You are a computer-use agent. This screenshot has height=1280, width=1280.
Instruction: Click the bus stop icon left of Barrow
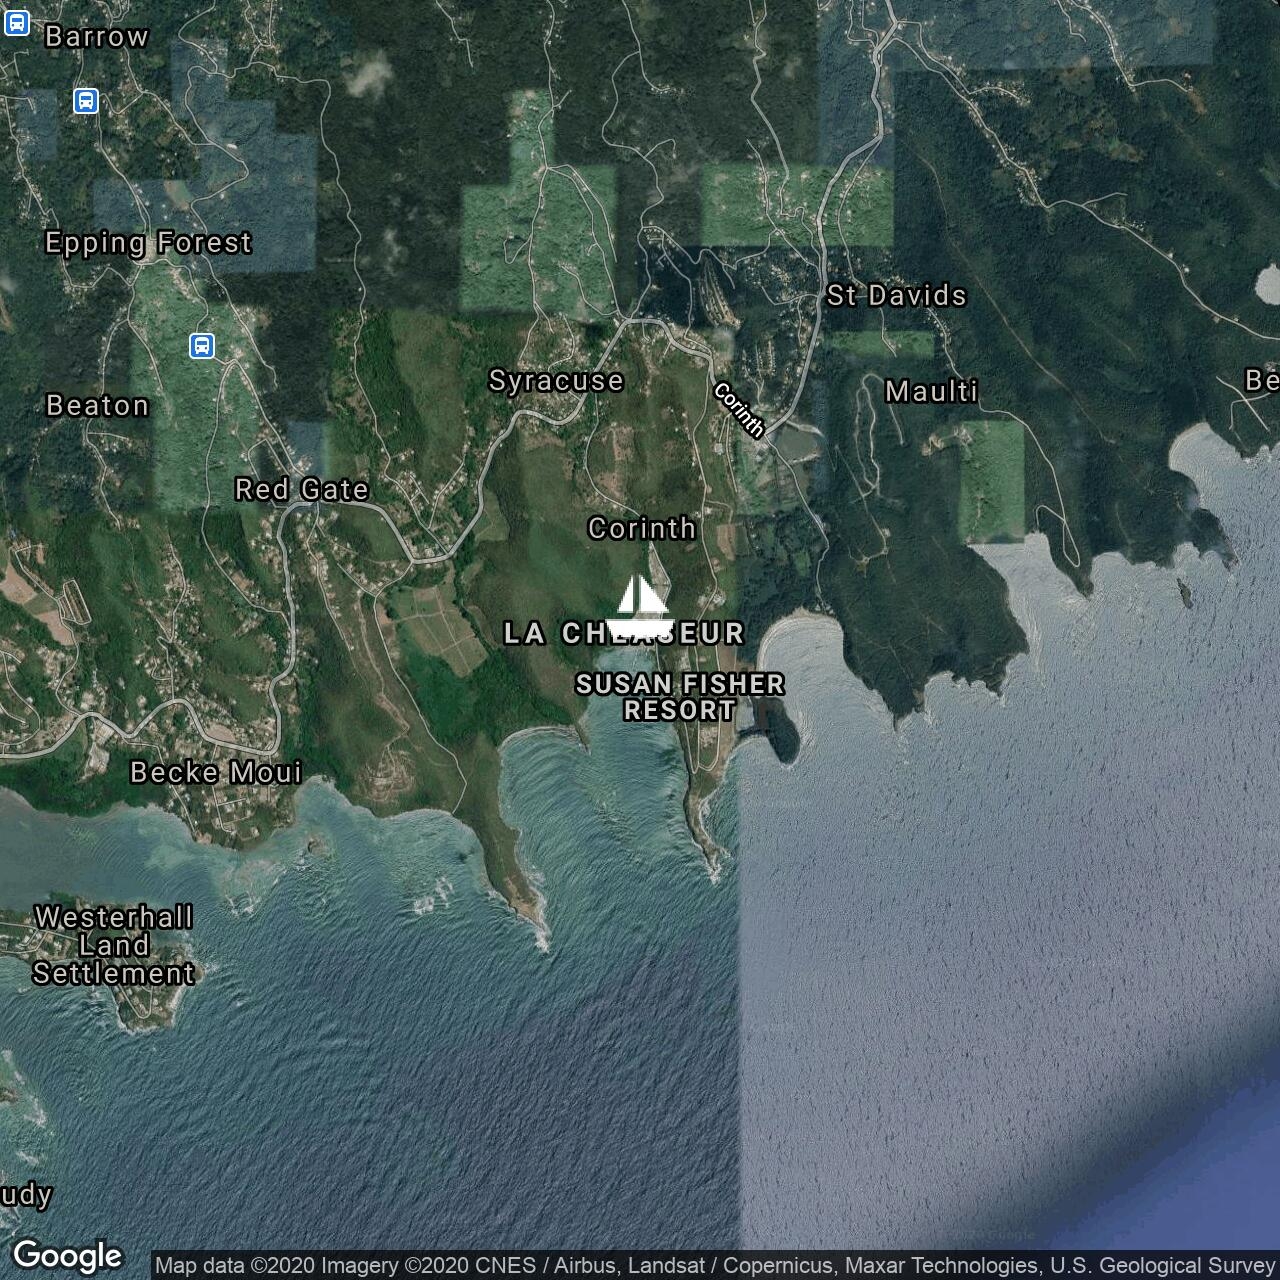coord(16,22)
